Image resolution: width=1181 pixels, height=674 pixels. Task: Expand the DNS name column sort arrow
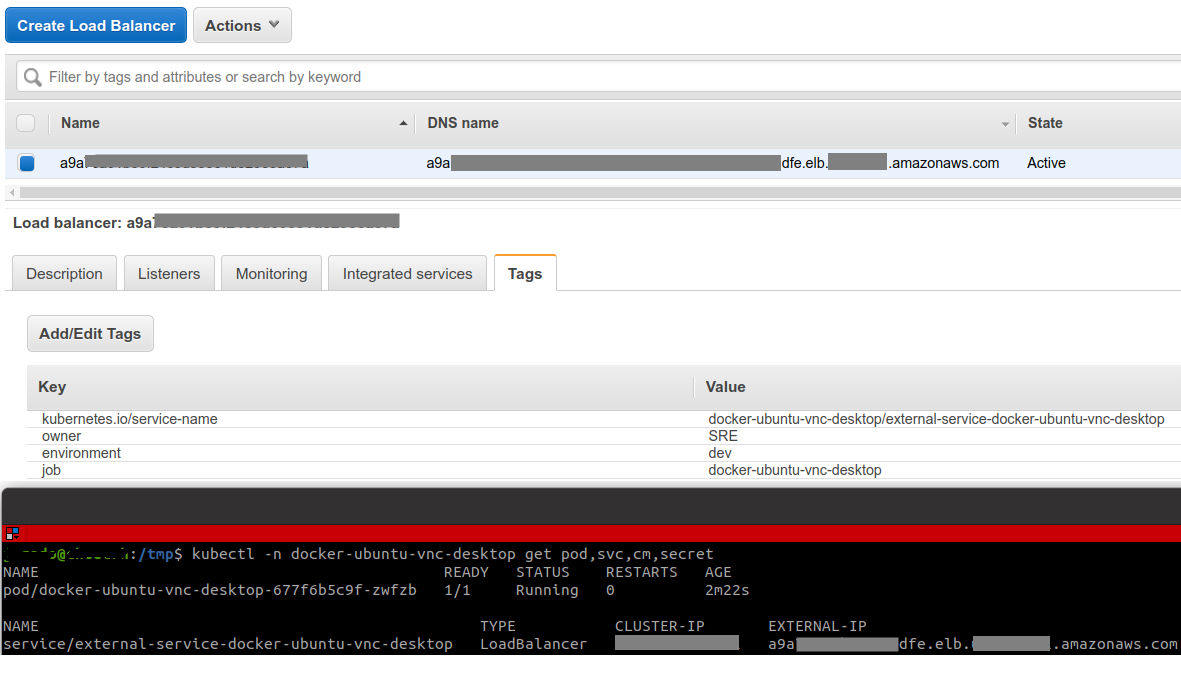click(x=1005, y=124)
